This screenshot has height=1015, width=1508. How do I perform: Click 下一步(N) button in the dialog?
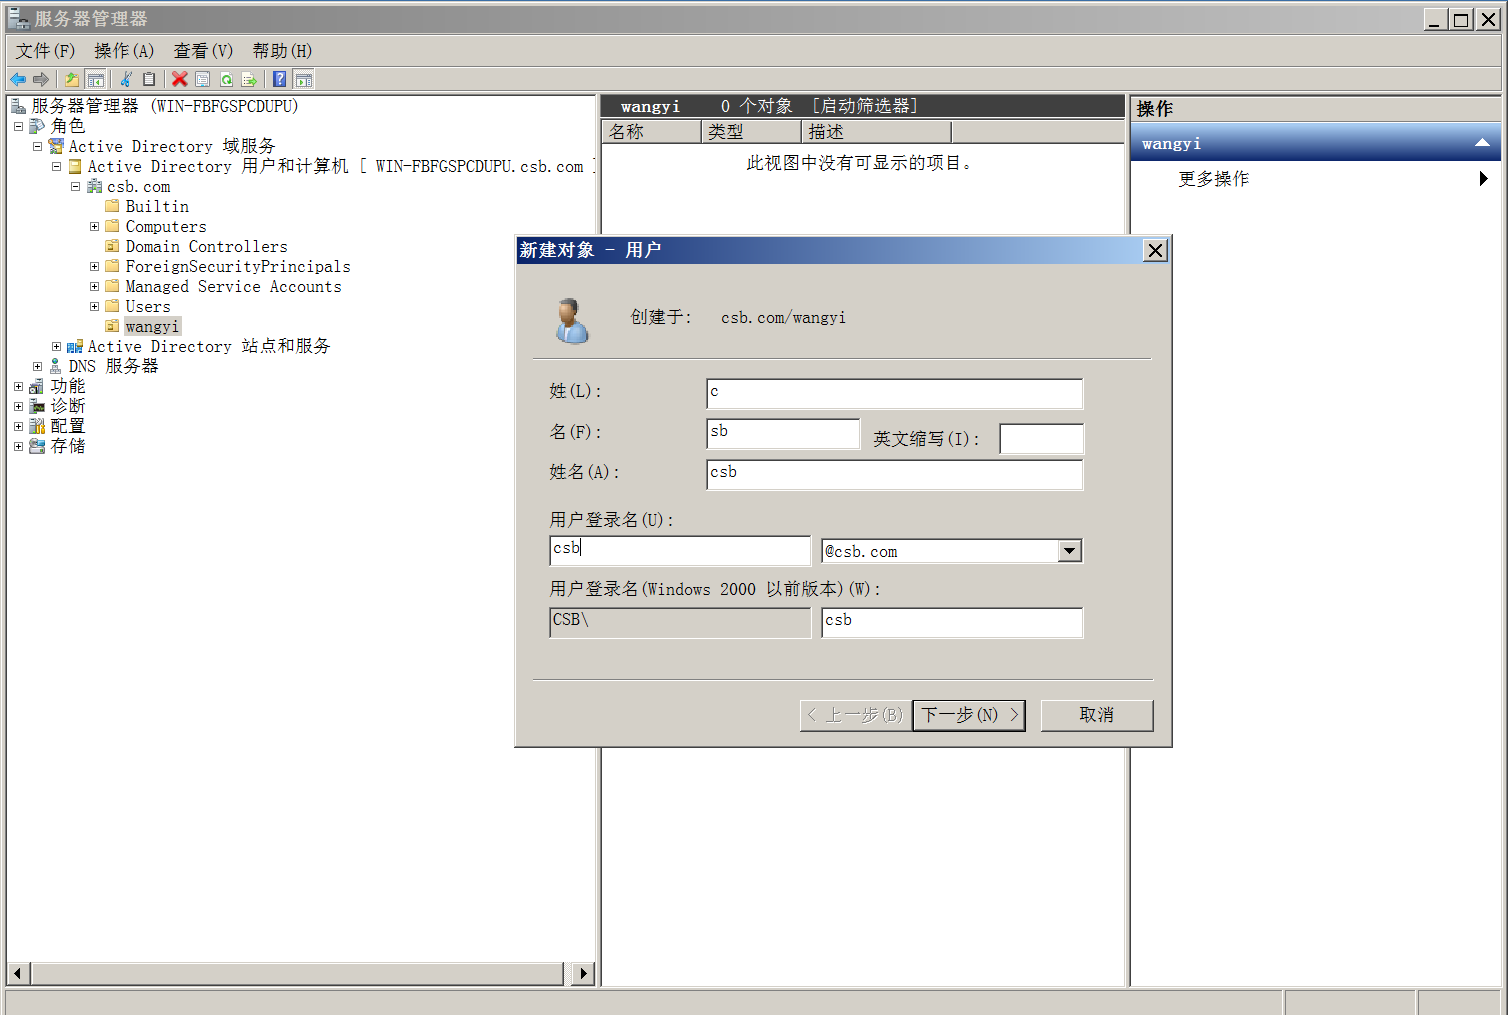pos(969,715)
